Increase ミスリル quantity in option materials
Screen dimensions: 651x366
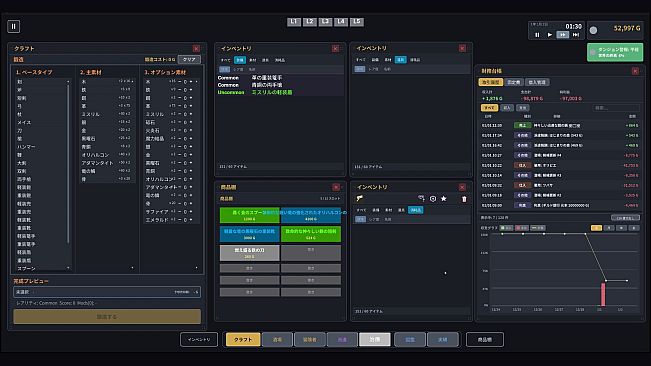(191, 114)
